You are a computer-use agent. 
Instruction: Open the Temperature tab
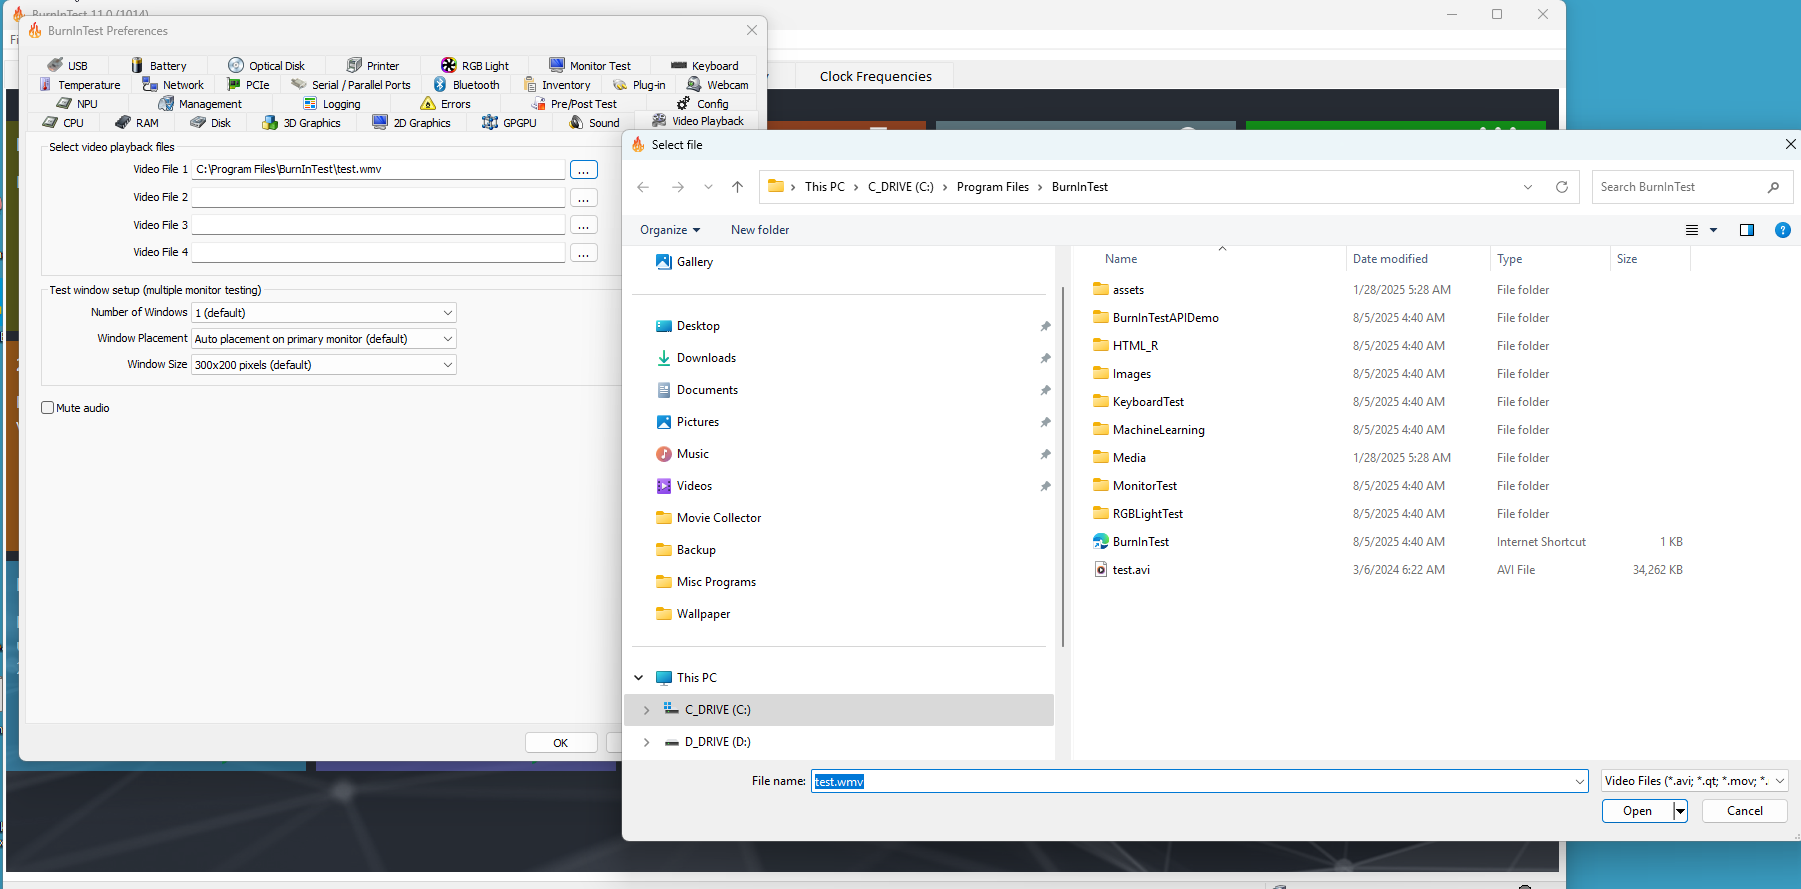pos(79,85)
